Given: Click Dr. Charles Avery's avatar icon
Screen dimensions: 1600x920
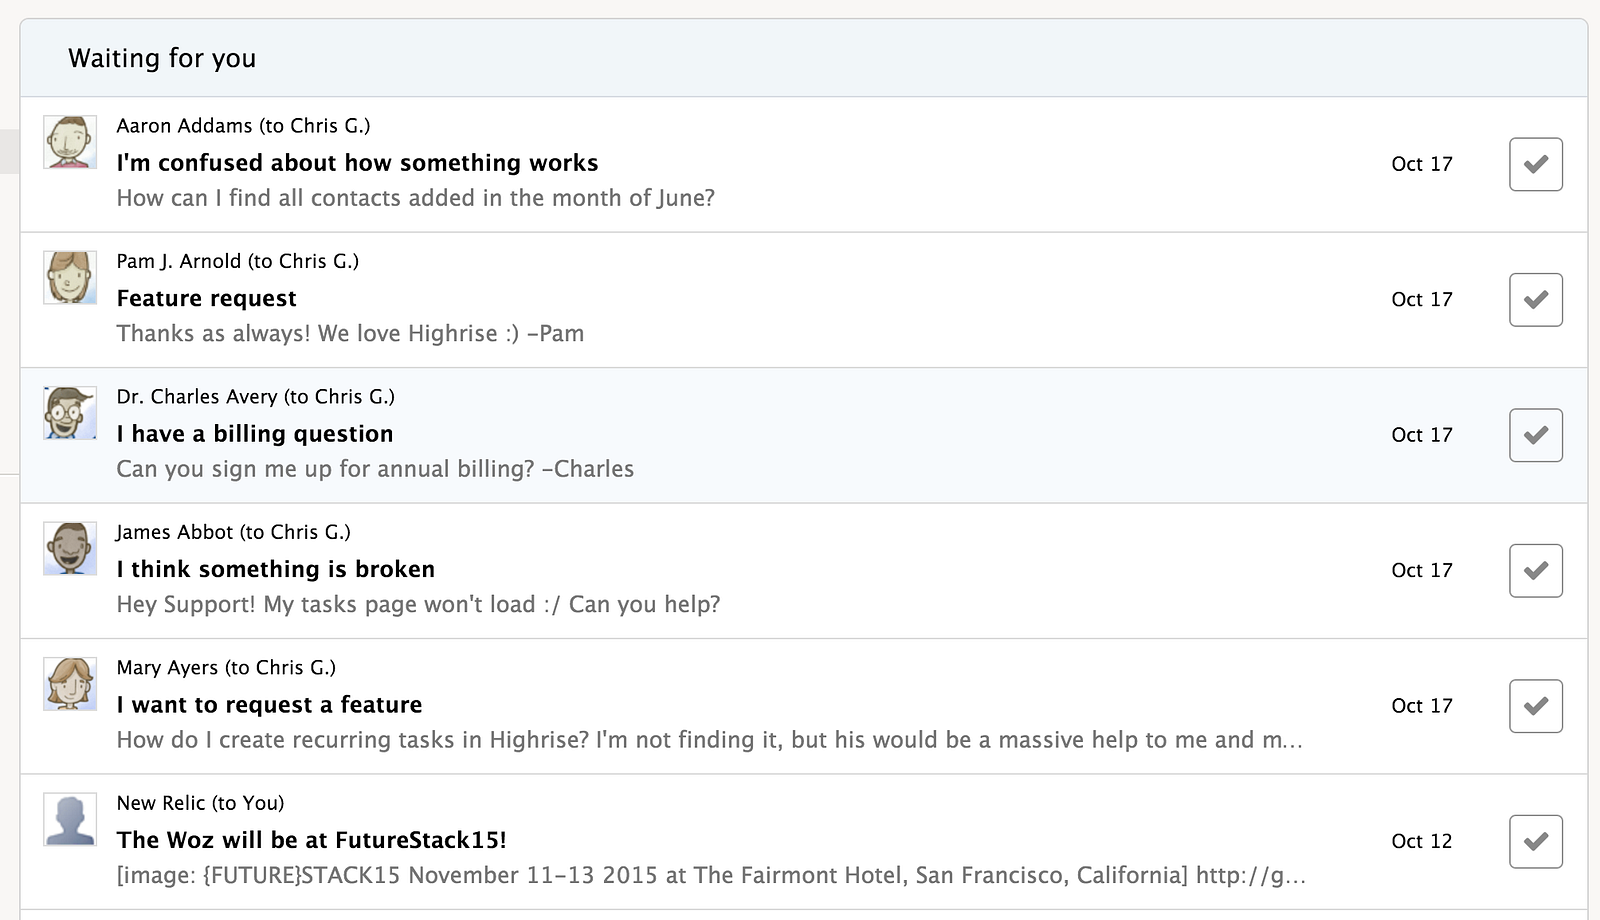Looking at the screenshot, I should click(70, 413).
